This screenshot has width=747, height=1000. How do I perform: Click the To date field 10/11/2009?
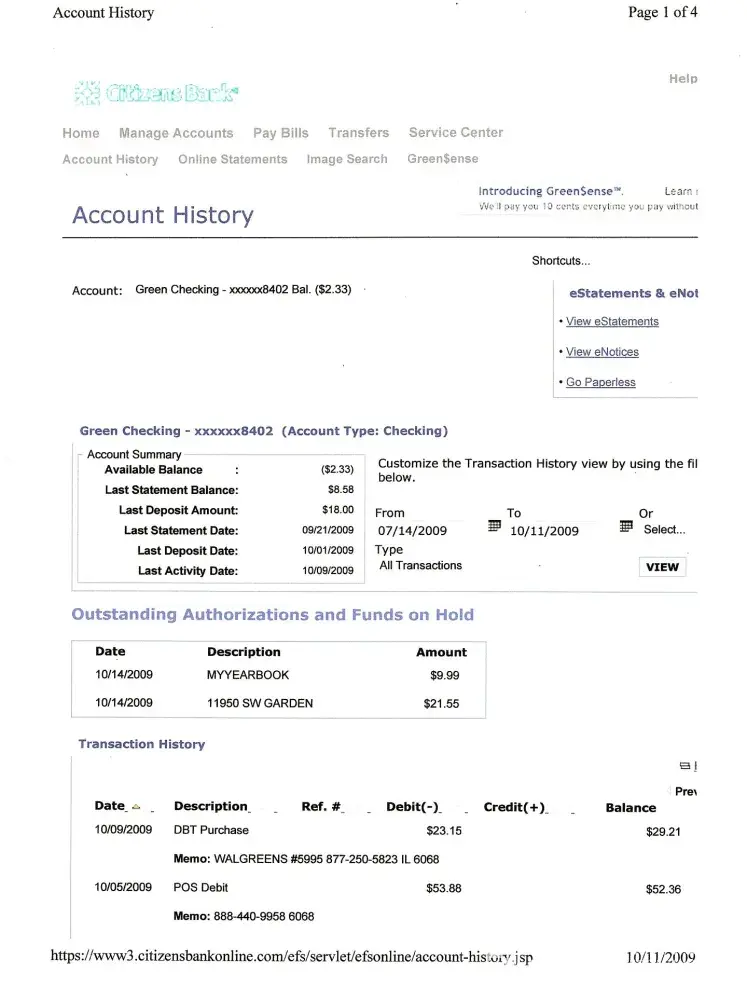(544, 531)
